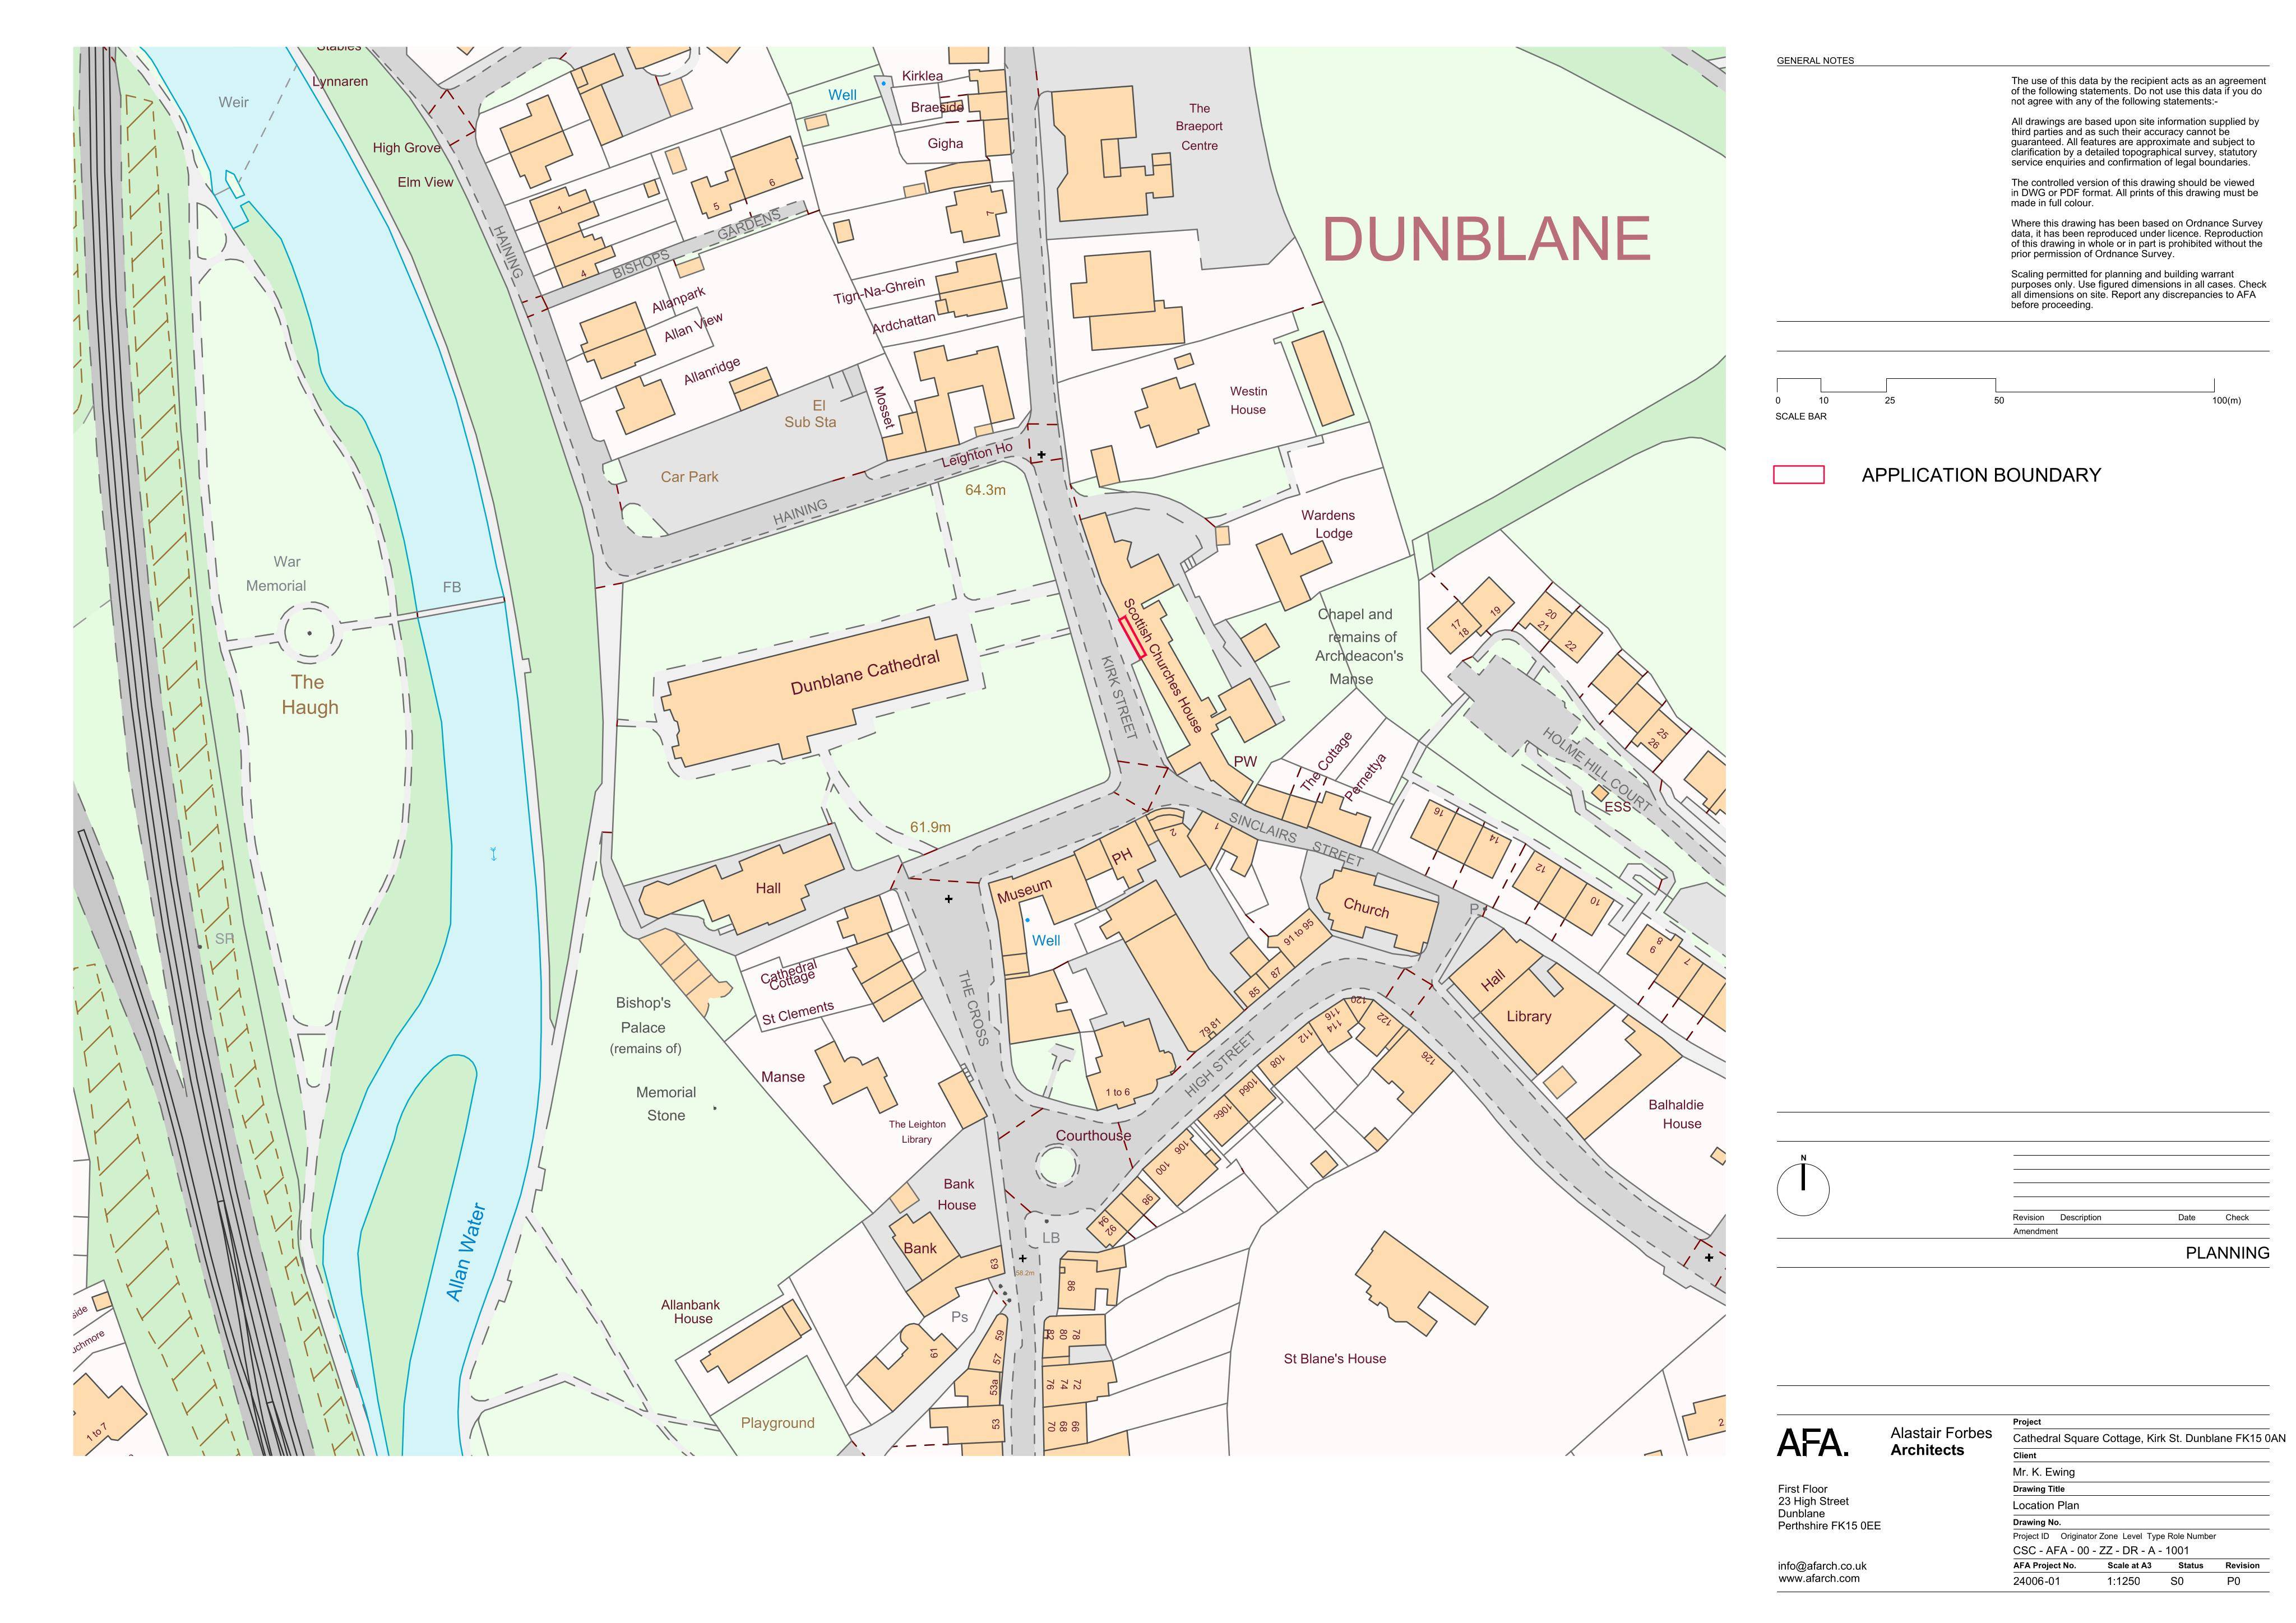Click the Chapel and remains label

coord(1359,646)
